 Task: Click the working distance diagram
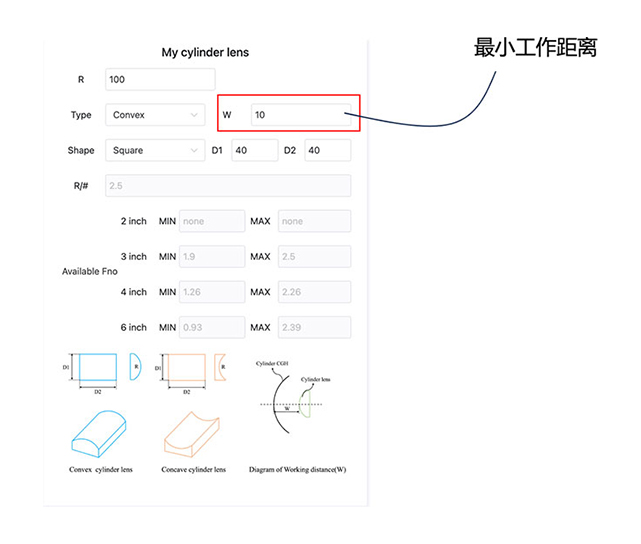297,405
